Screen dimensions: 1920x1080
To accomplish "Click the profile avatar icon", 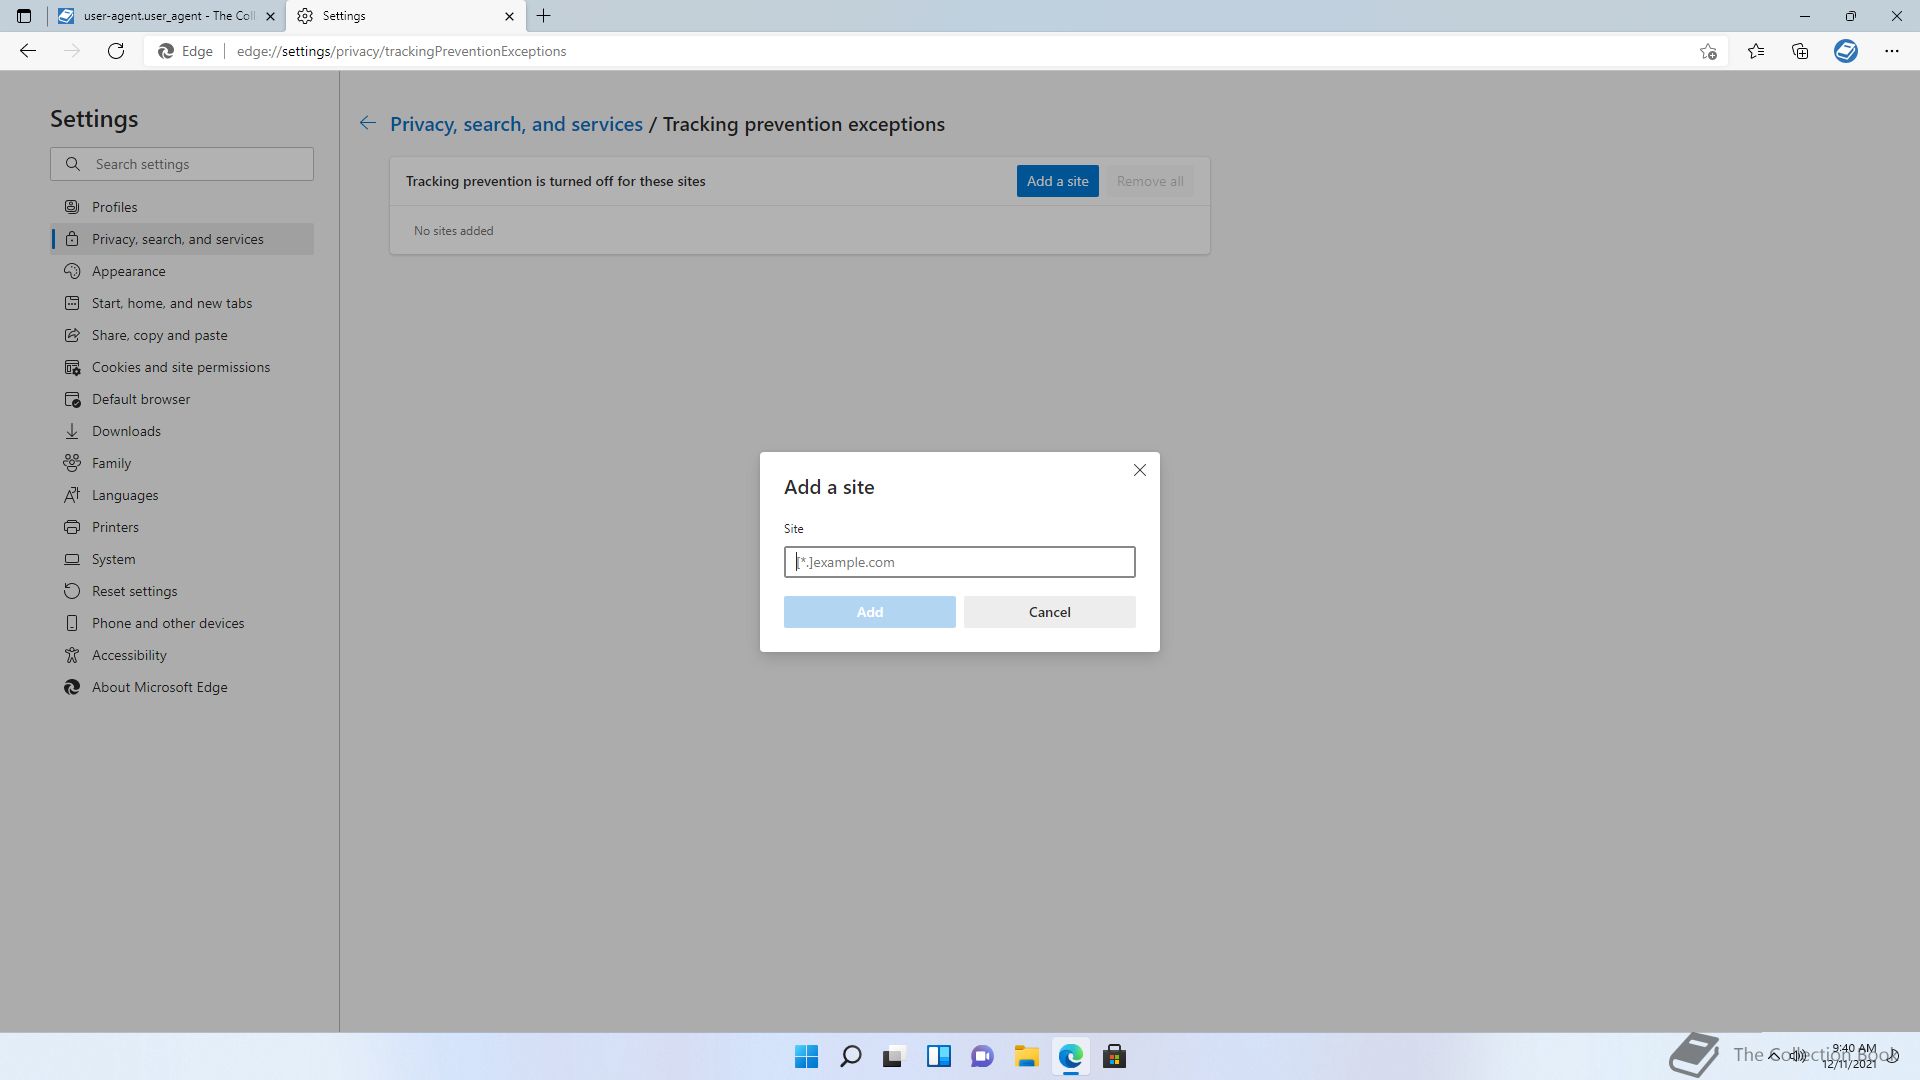I will [1846, 51].
